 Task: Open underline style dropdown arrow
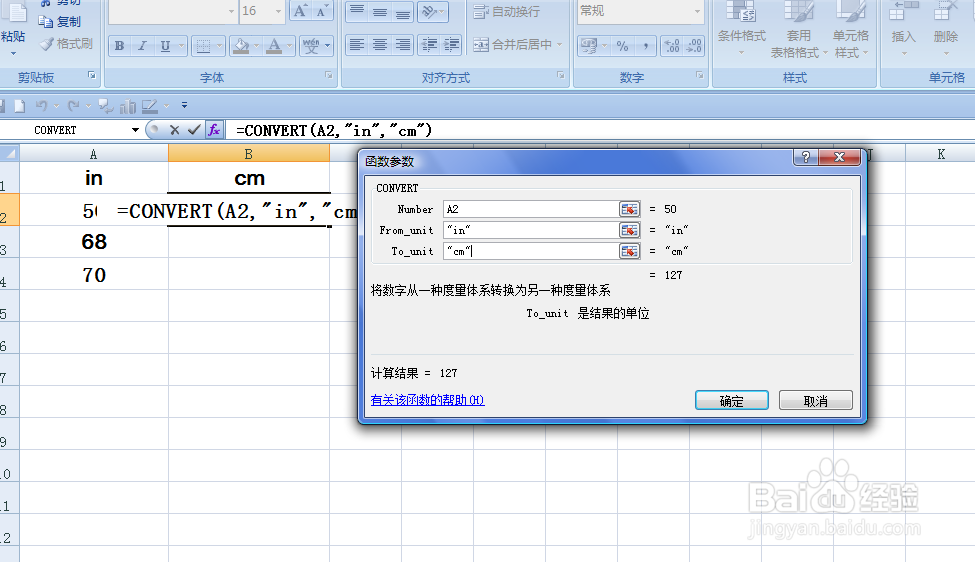(182, 46)
